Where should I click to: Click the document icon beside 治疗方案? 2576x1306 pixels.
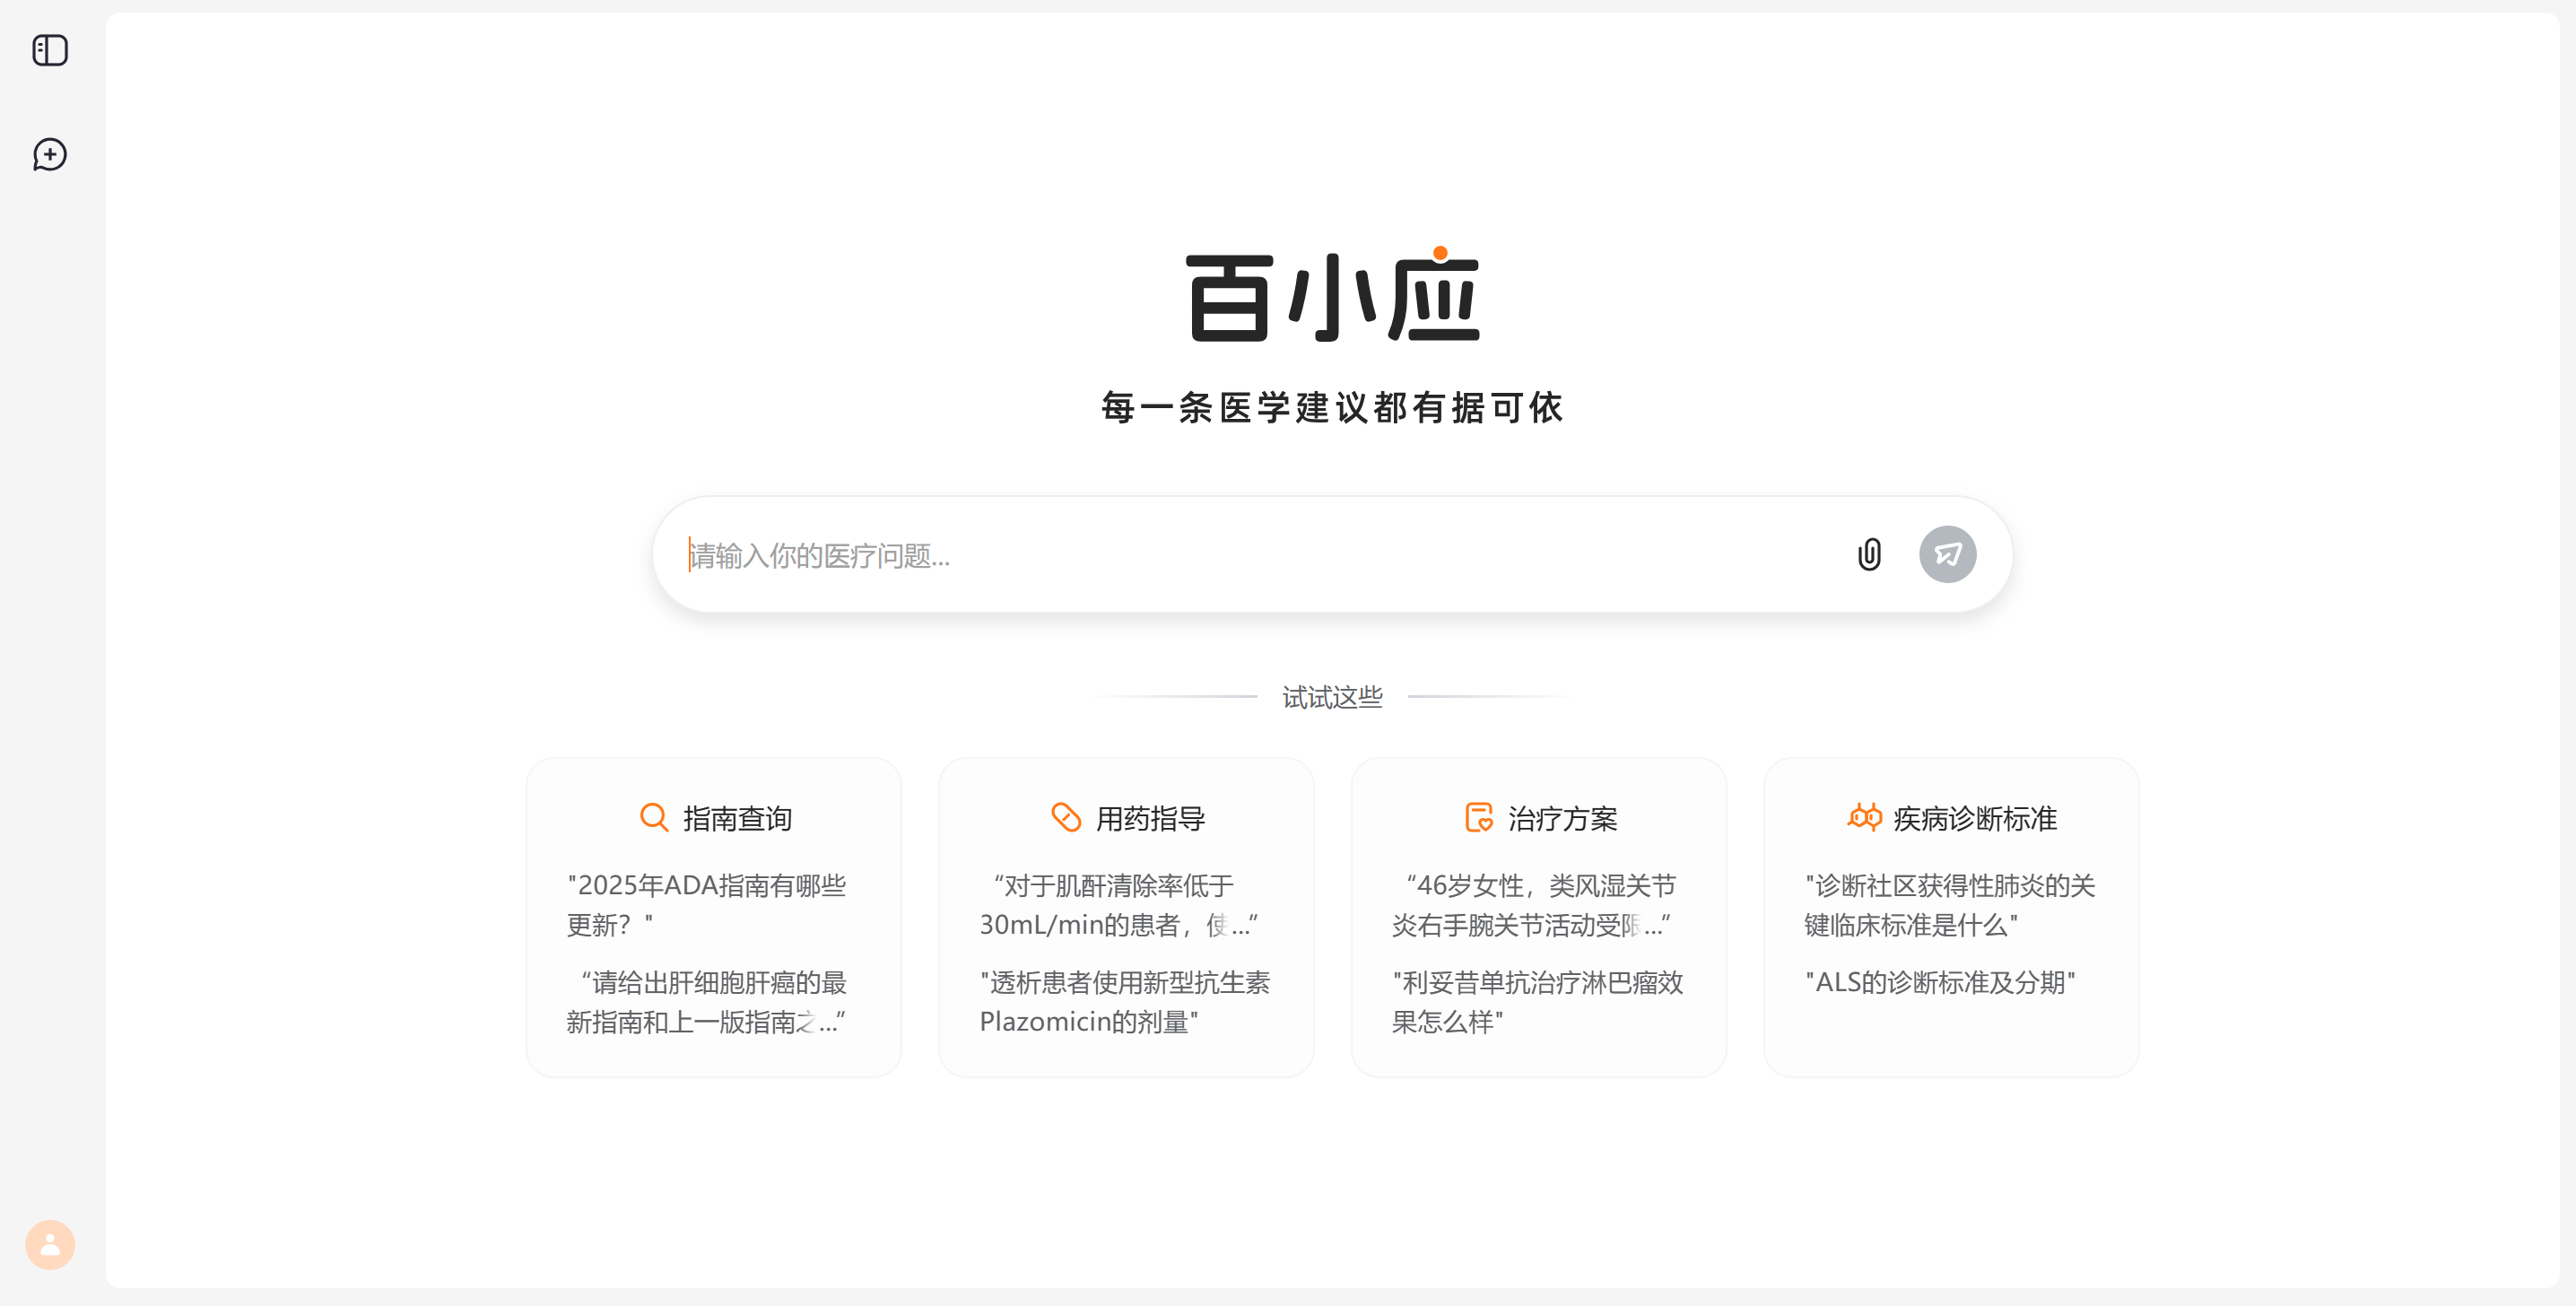[1478, 817]
